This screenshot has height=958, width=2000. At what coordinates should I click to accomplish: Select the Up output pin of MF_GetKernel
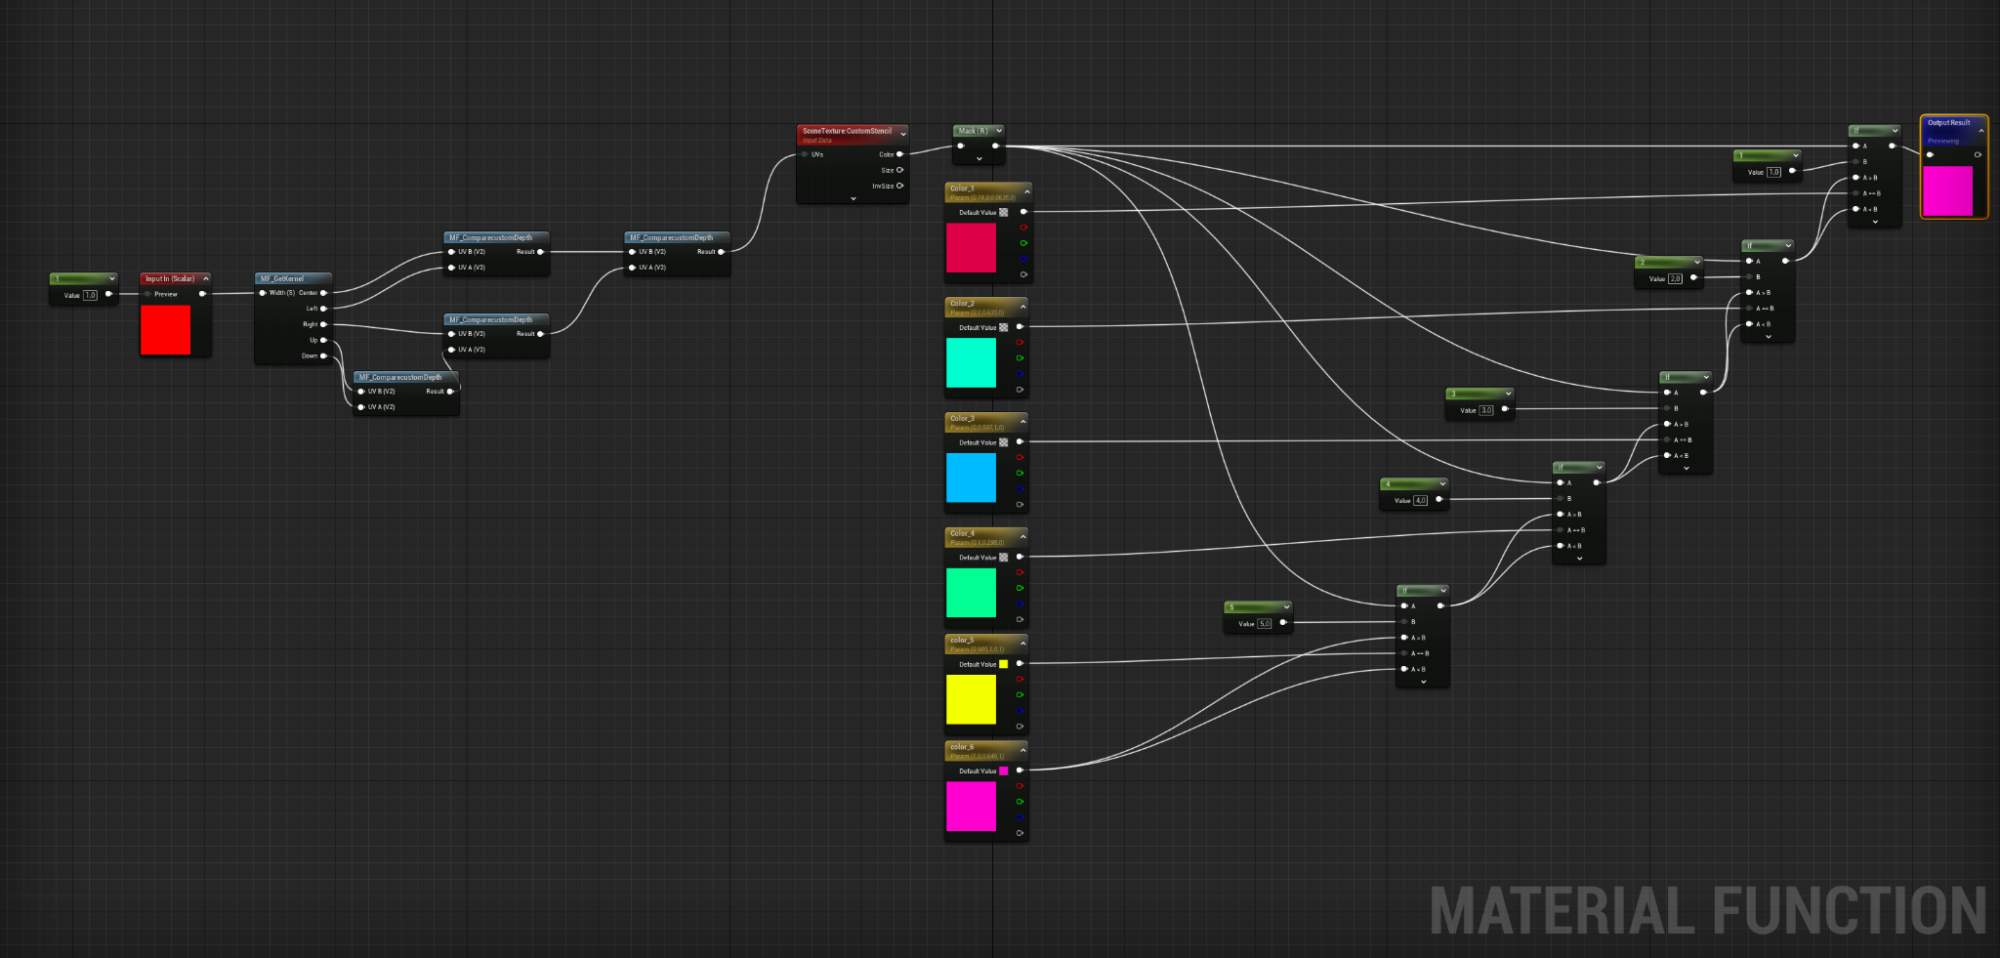[324, 340]
